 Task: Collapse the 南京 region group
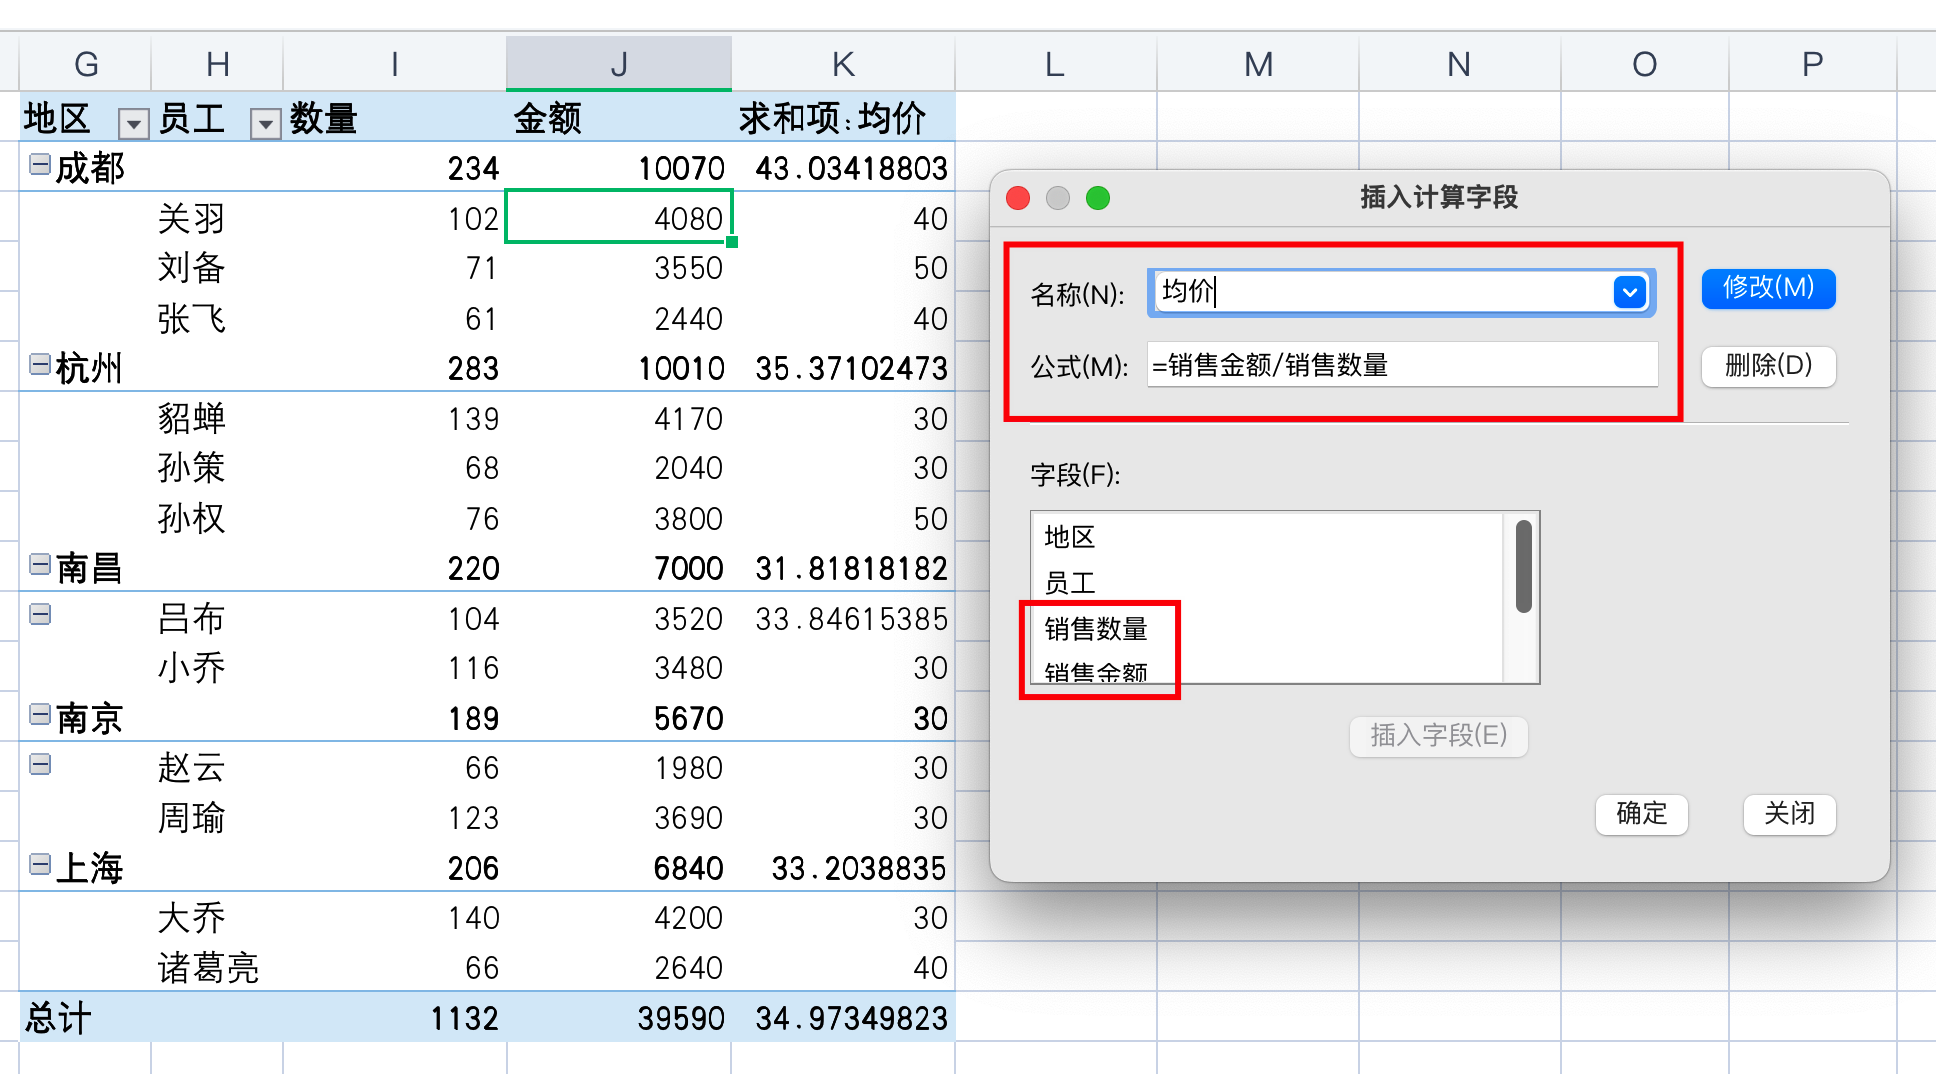click(x=40, y=715)
